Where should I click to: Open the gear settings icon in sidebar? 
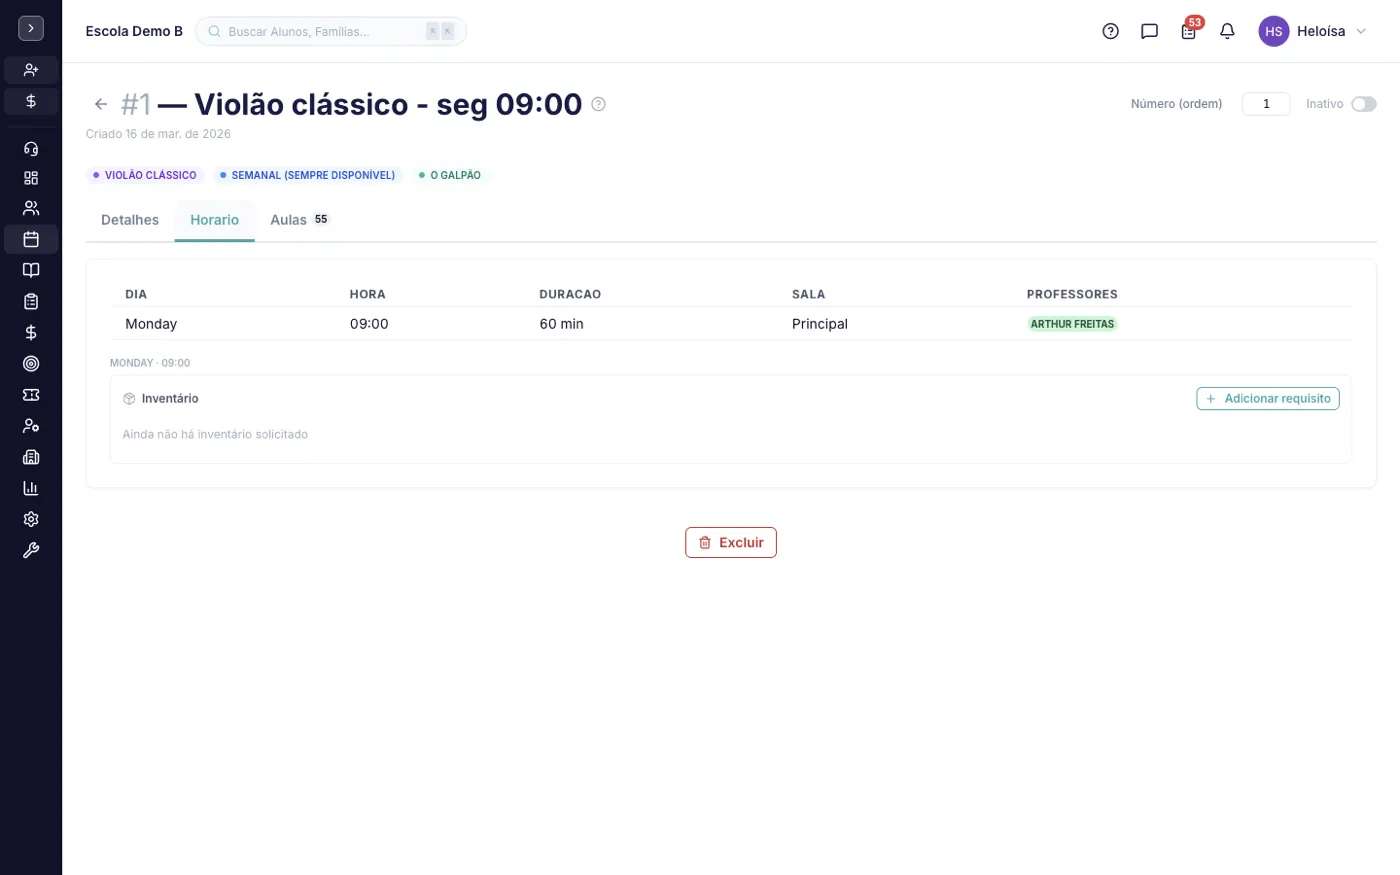point(31,519)
